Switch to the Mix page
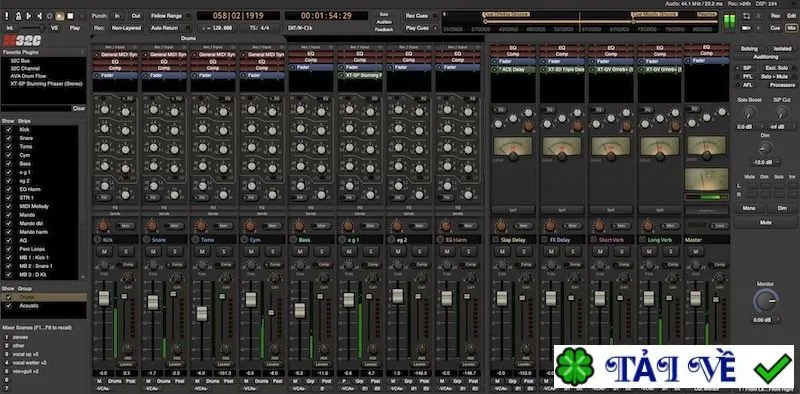Screen dimensions: 800x394 (x=790, y=28)
